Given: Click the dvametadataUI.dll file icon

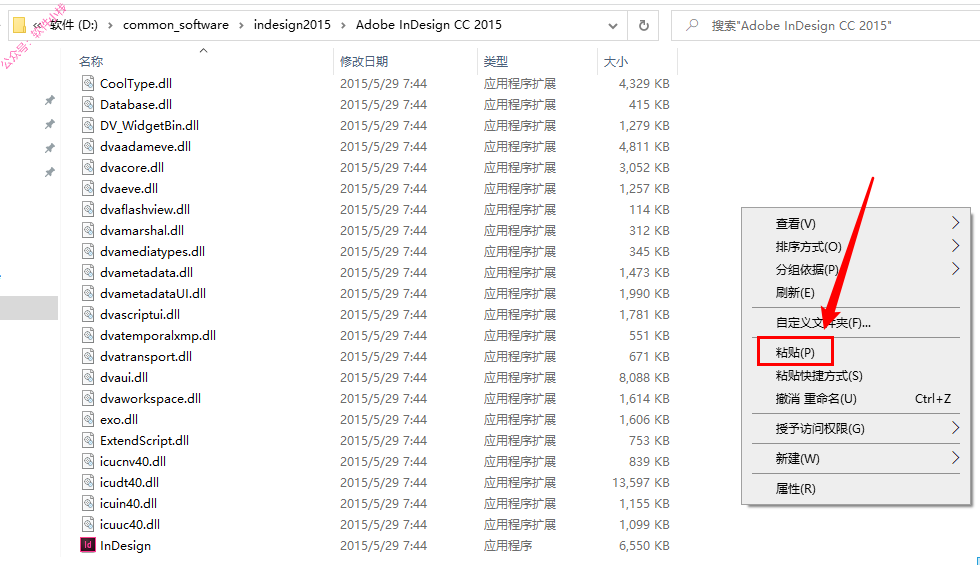Looking at the screenshot, I should [x=88, y=293].
